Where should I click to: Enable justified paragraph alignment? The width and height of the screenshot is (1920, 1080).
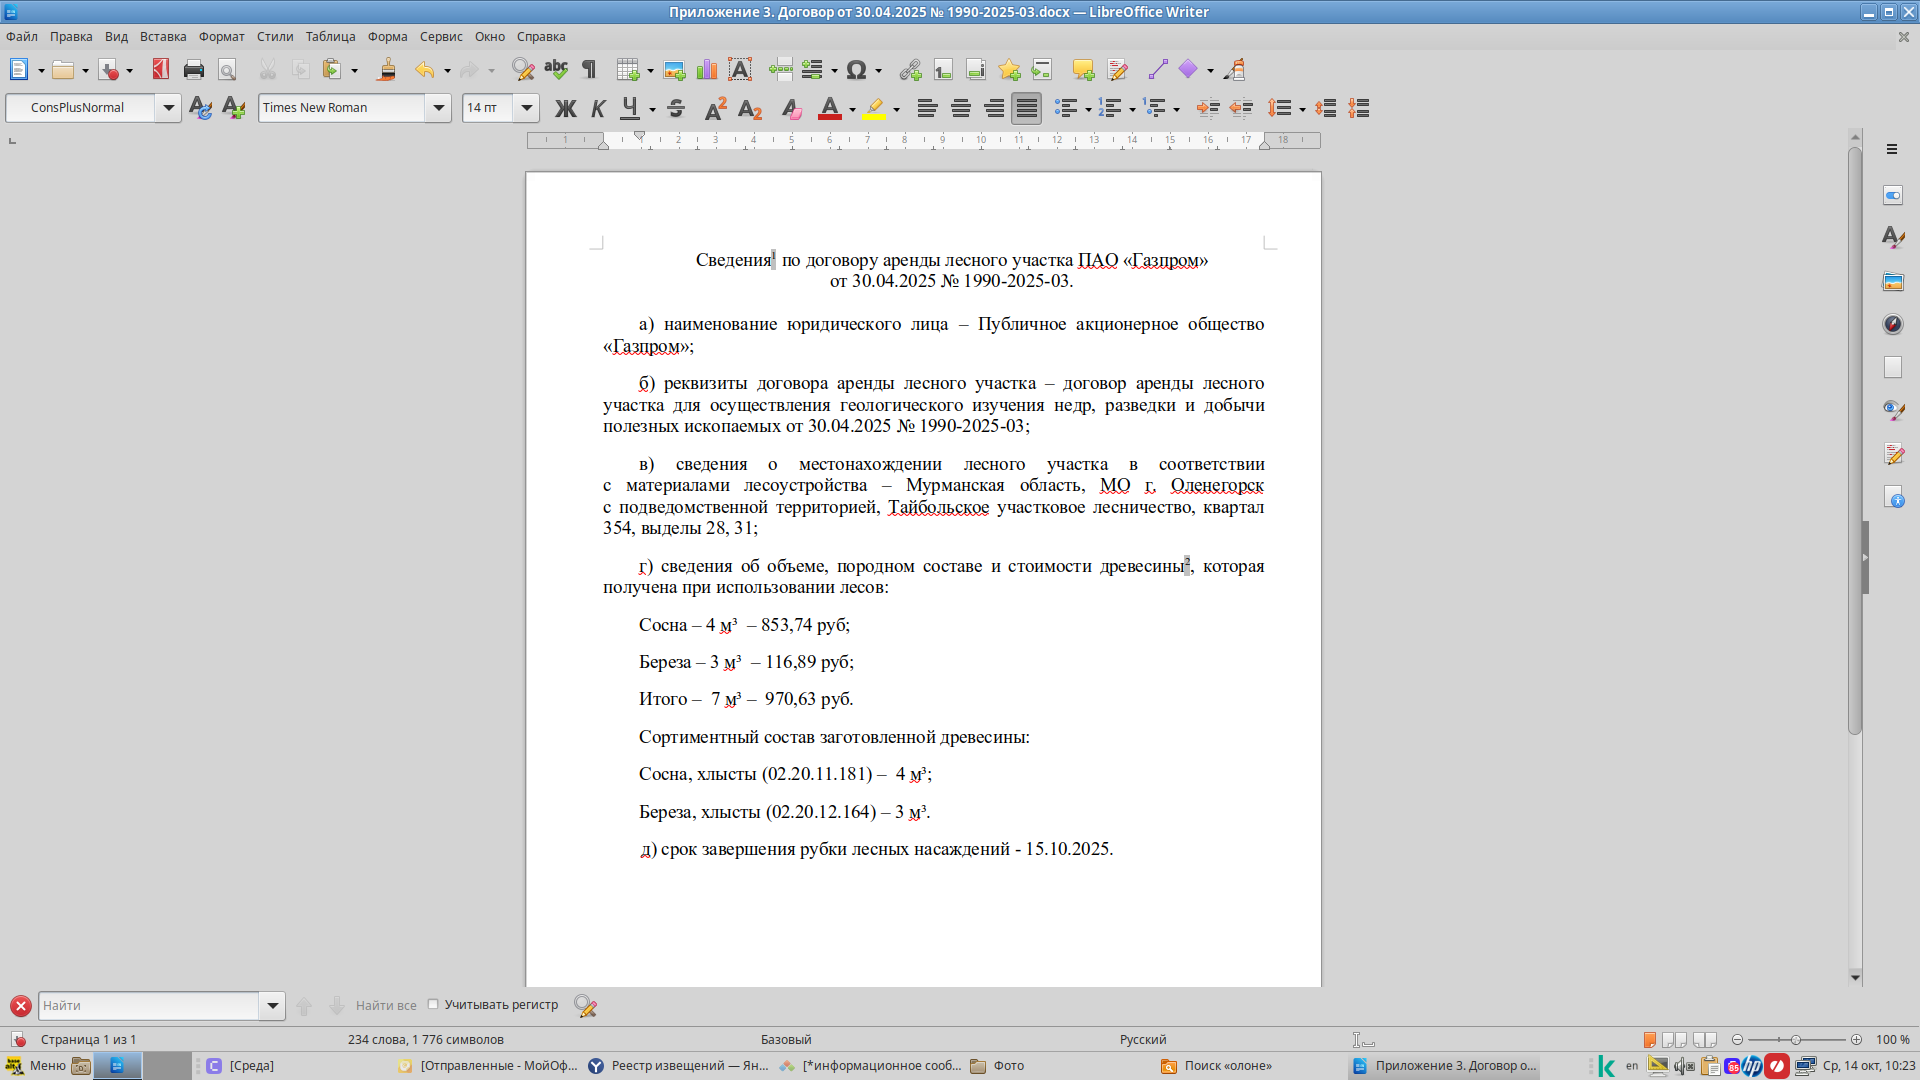click(x=1026, y=108)
